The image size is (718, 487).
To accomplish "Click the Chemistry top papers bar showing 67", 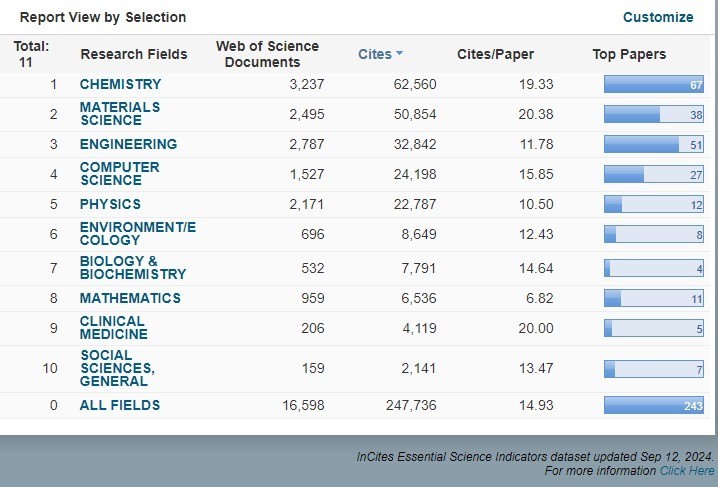I will pyautogui.click(x=653, y=84).
